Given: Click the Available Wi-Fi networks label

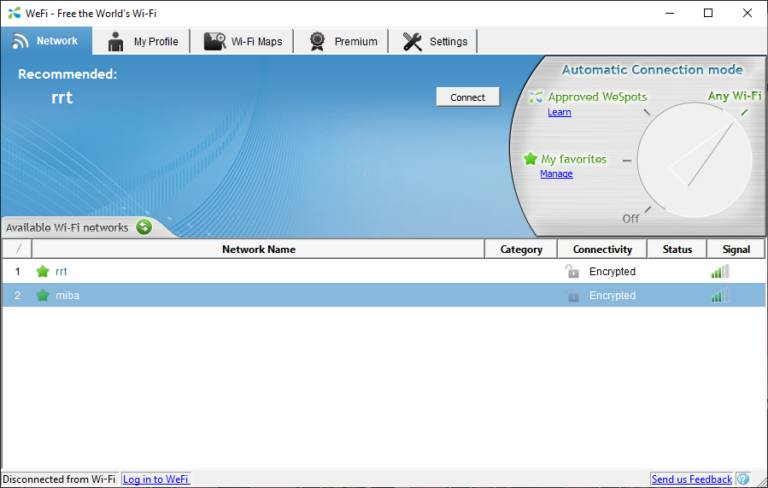Looking at the screenshot, I should (x=67, y=227).
